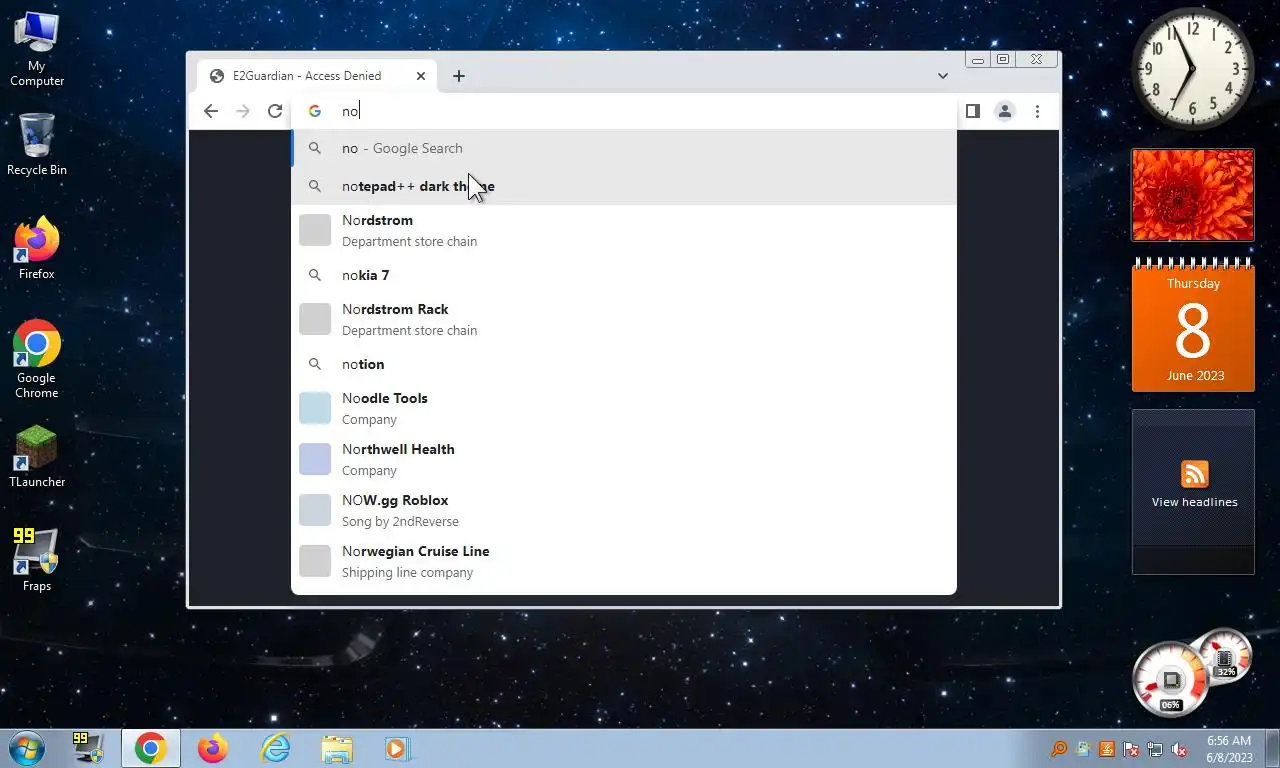This screenshot has width=1280, height=768.
Task: Choose the 'notion' suggestion
Action: pyautogui.click(x=624, y=364)
